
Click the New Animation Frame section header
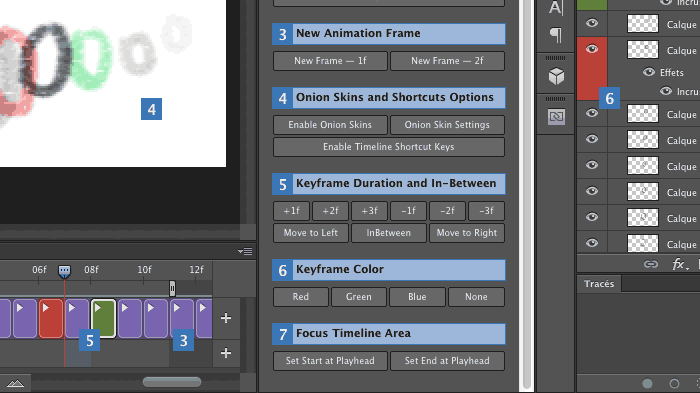point(389,33)
